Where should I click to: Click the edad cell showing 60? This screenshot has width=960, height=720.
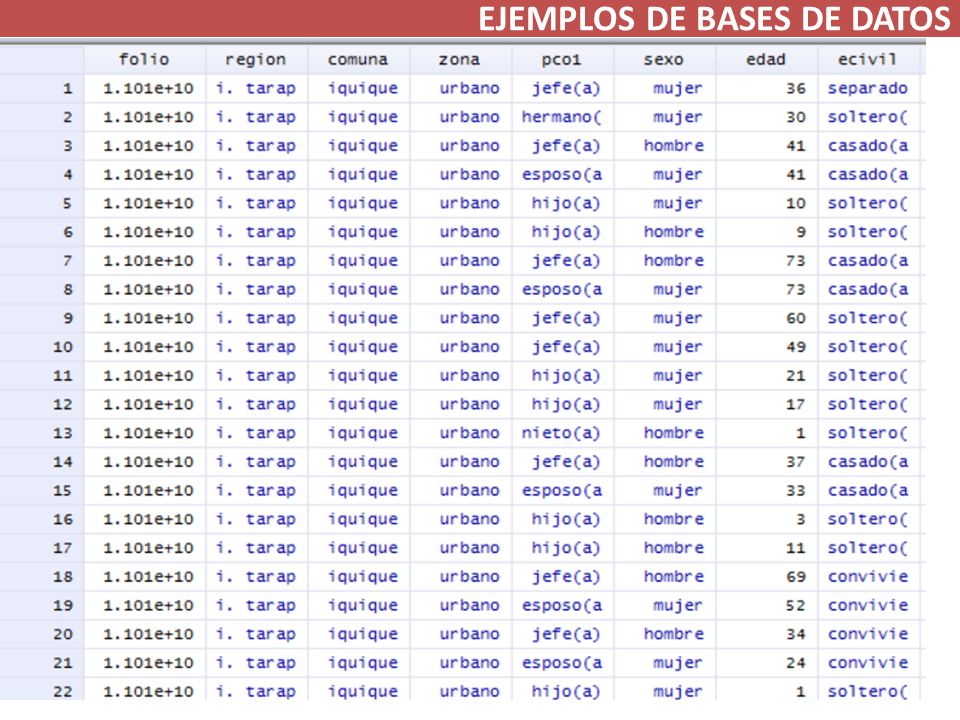(x=767, y=318)
